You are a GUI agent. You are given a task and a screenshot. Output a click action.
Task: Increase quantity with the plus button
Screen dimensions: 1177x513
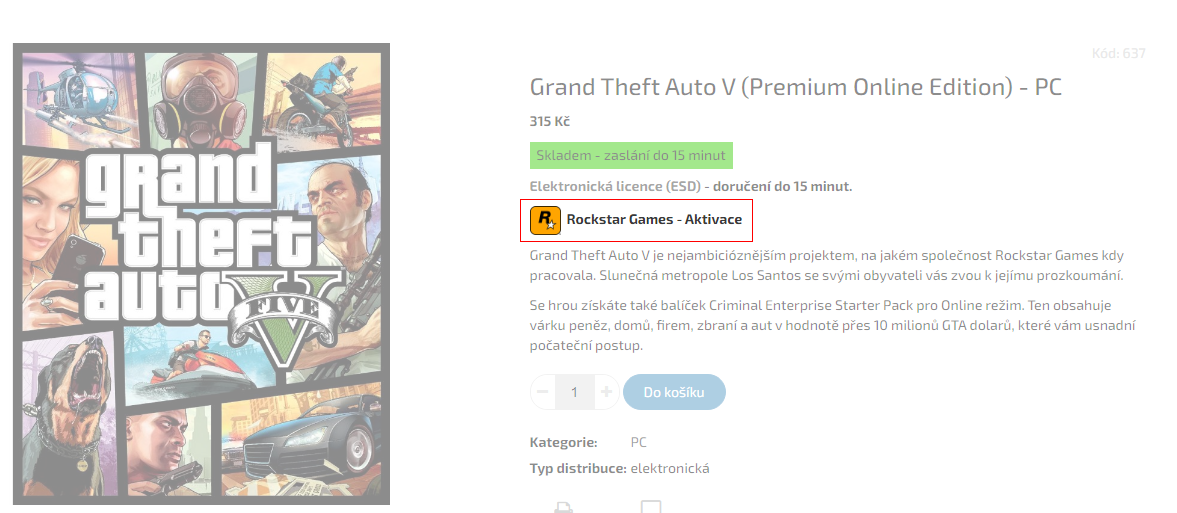point(607,392)
